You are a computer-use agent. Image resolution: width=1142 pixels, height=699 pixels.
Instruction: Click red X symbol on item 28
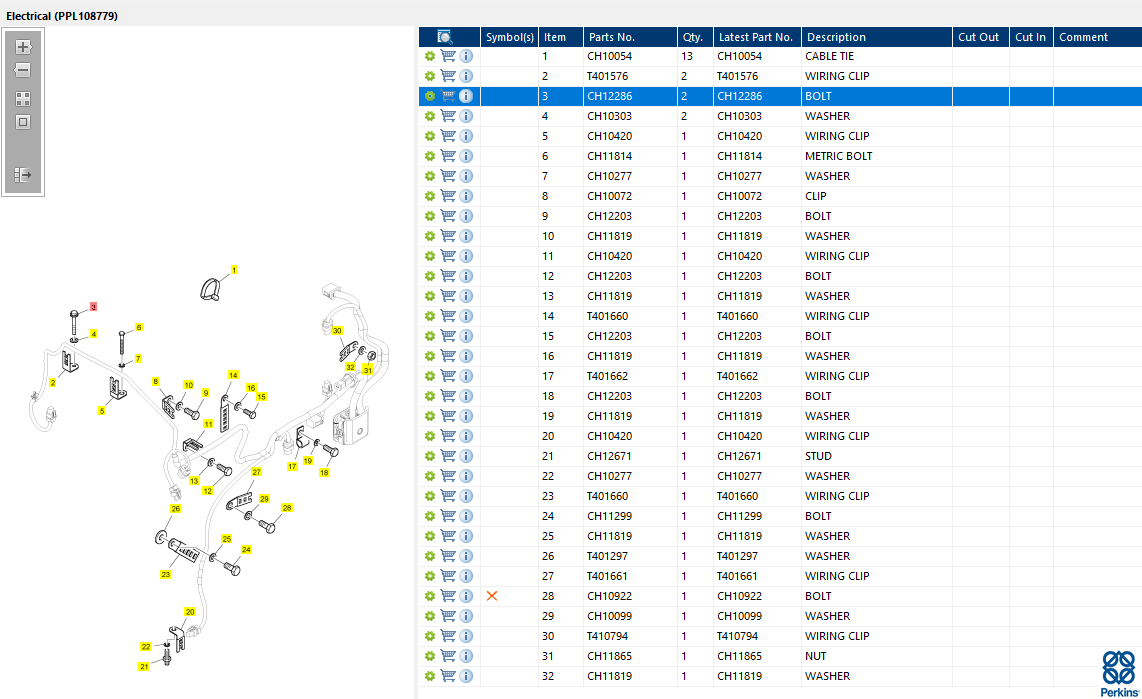(492, 596)
